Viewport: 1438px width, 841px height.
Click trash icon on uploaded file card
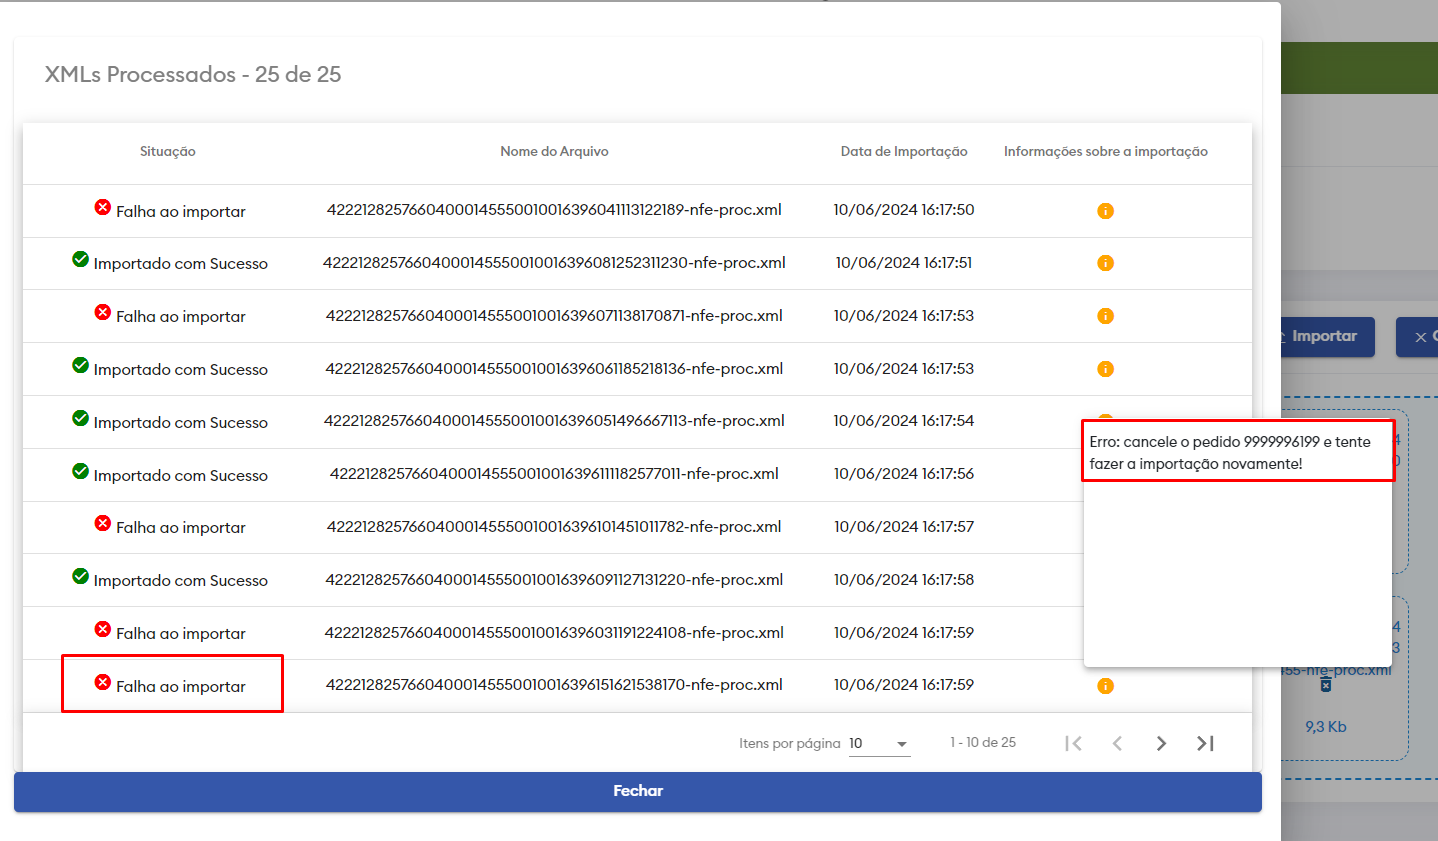pyautogui.click(x=1325, y=685)
